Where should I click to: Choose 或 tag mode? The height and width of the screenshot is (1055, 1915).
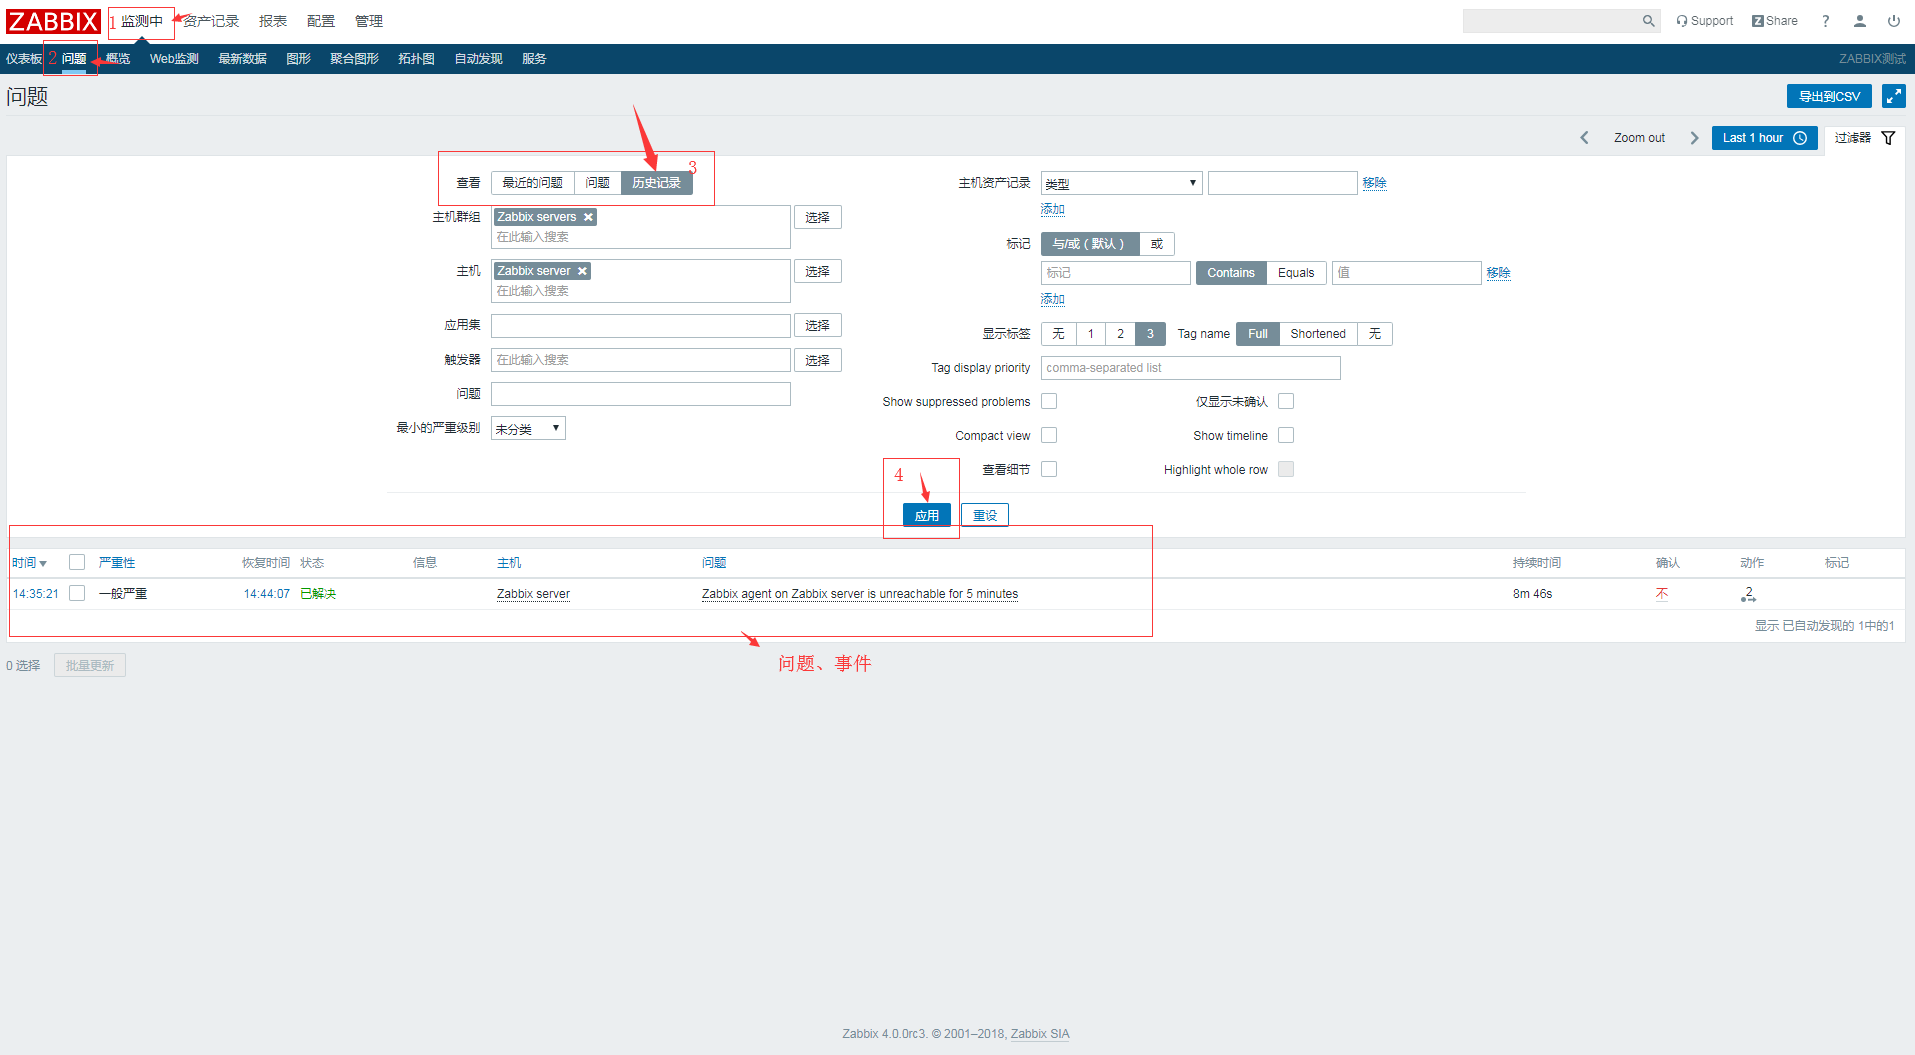tap(1157, 244)
